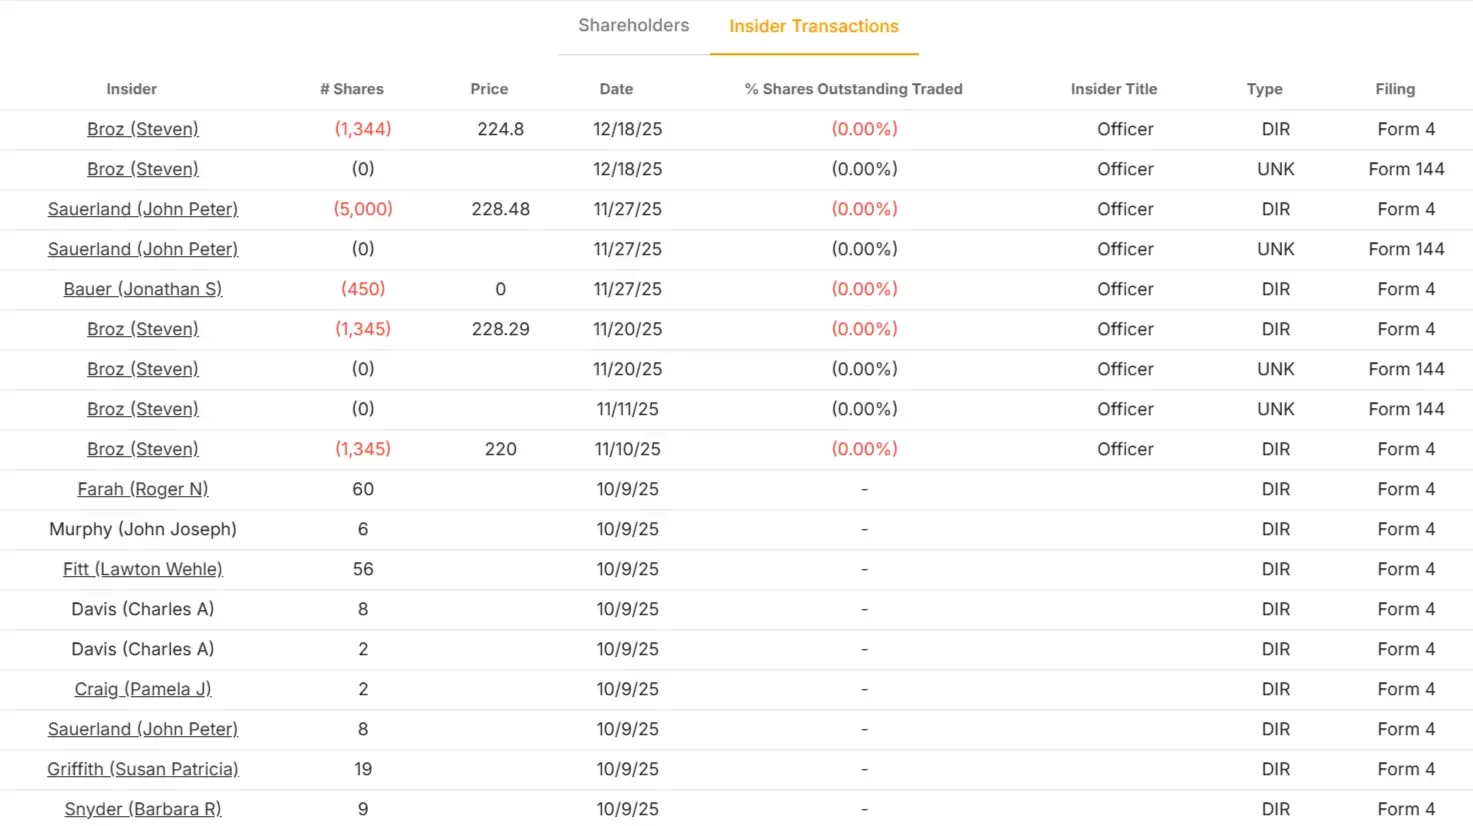Click the Craig (Pamela J) insider link

(143, 689)
